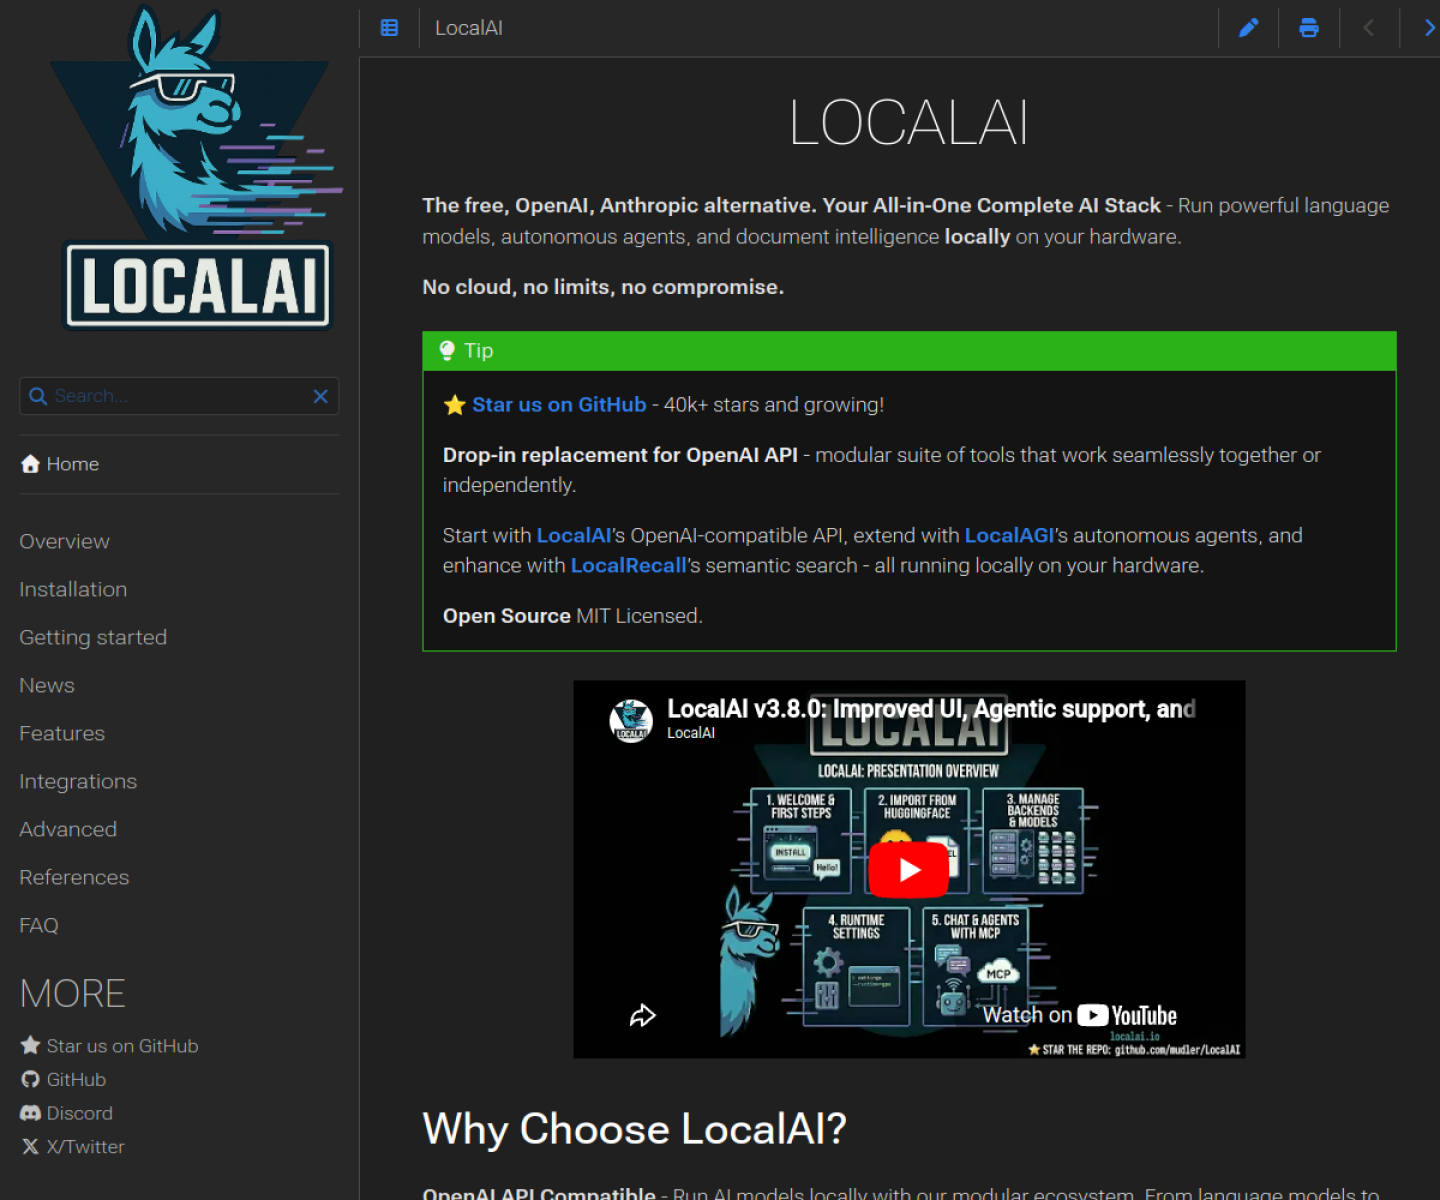1440x1200 pixels.
Task: Click the search magnifier icon
Action: tap(38, 396)
